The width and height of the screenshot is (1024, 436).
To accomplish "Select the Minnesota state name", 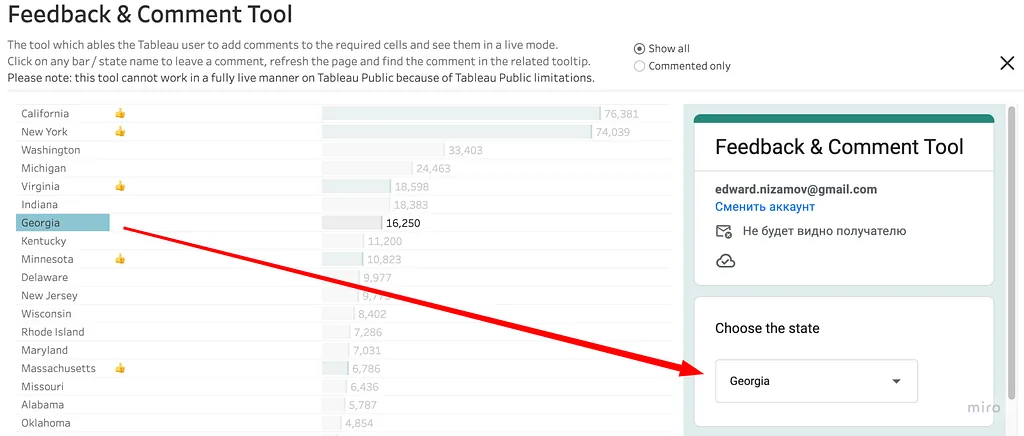I will click(x=47, y=259).
